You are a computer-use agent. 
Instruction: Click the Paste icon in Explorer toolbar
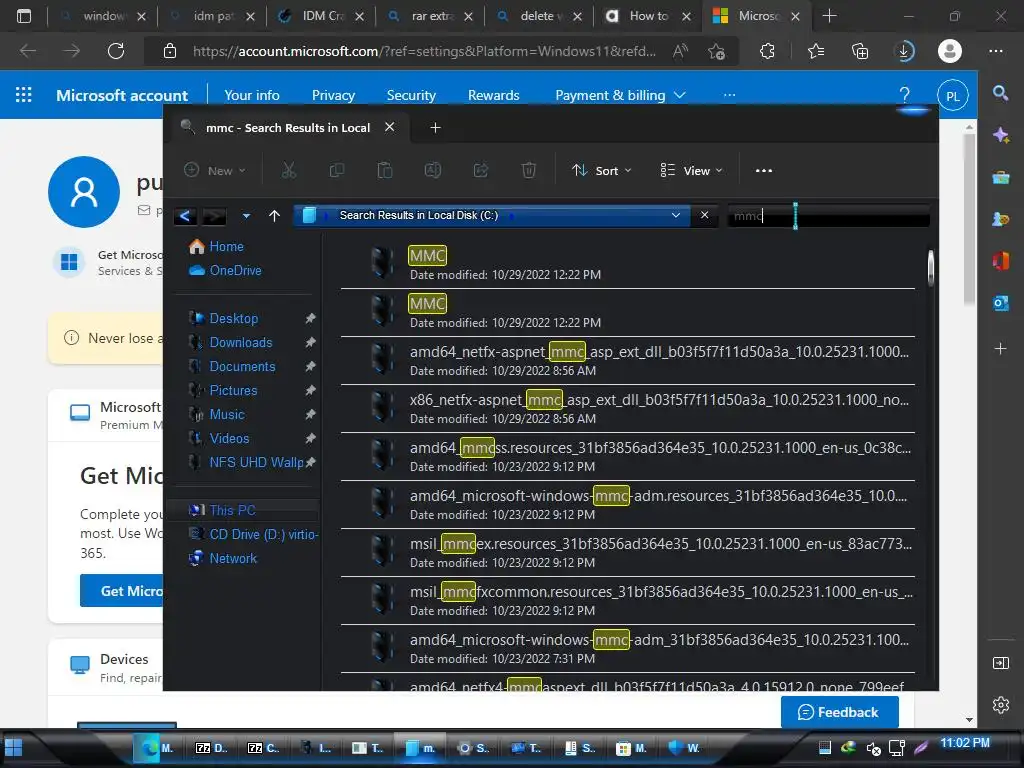coord(385,170)
